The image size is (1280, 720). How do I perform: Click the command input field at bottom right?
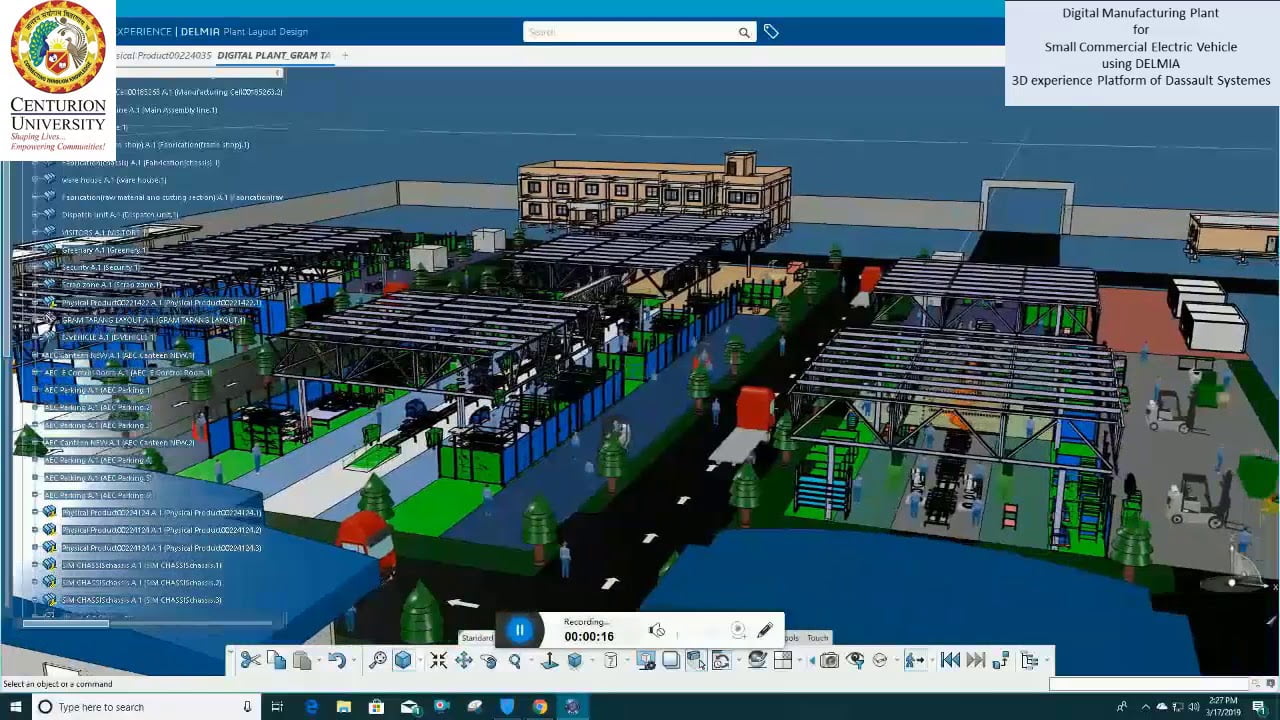point(1150,684)
